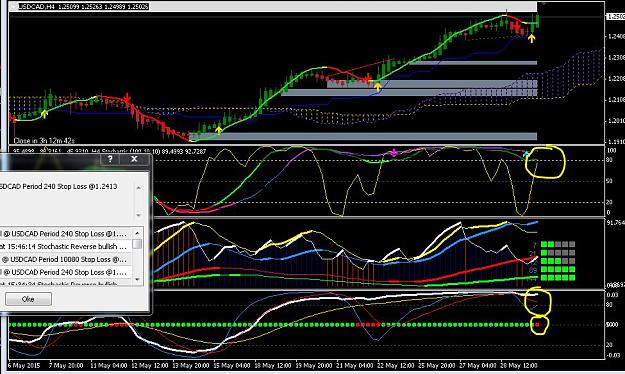Open the question mark help button

click(110, 159)
